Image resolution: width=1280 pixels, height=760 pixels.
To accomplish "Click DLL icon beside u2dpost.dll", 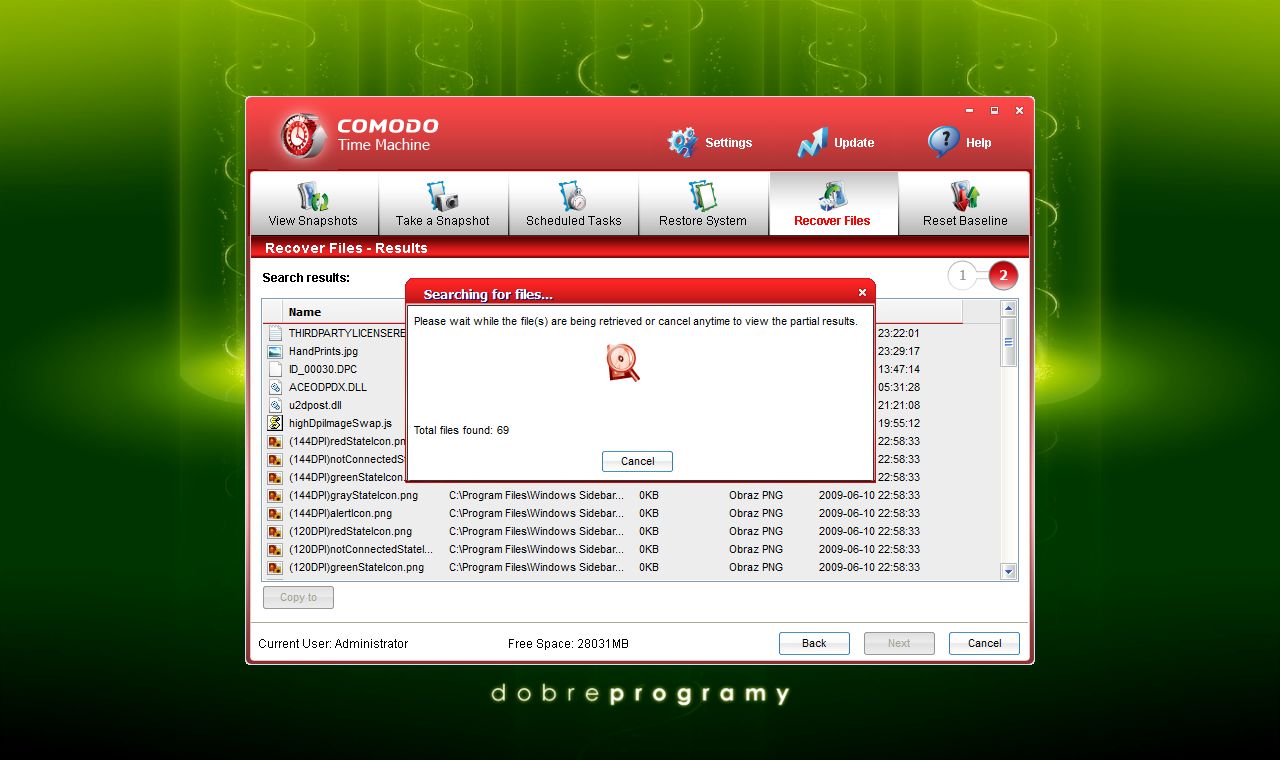I will click(x=274, y=405).
